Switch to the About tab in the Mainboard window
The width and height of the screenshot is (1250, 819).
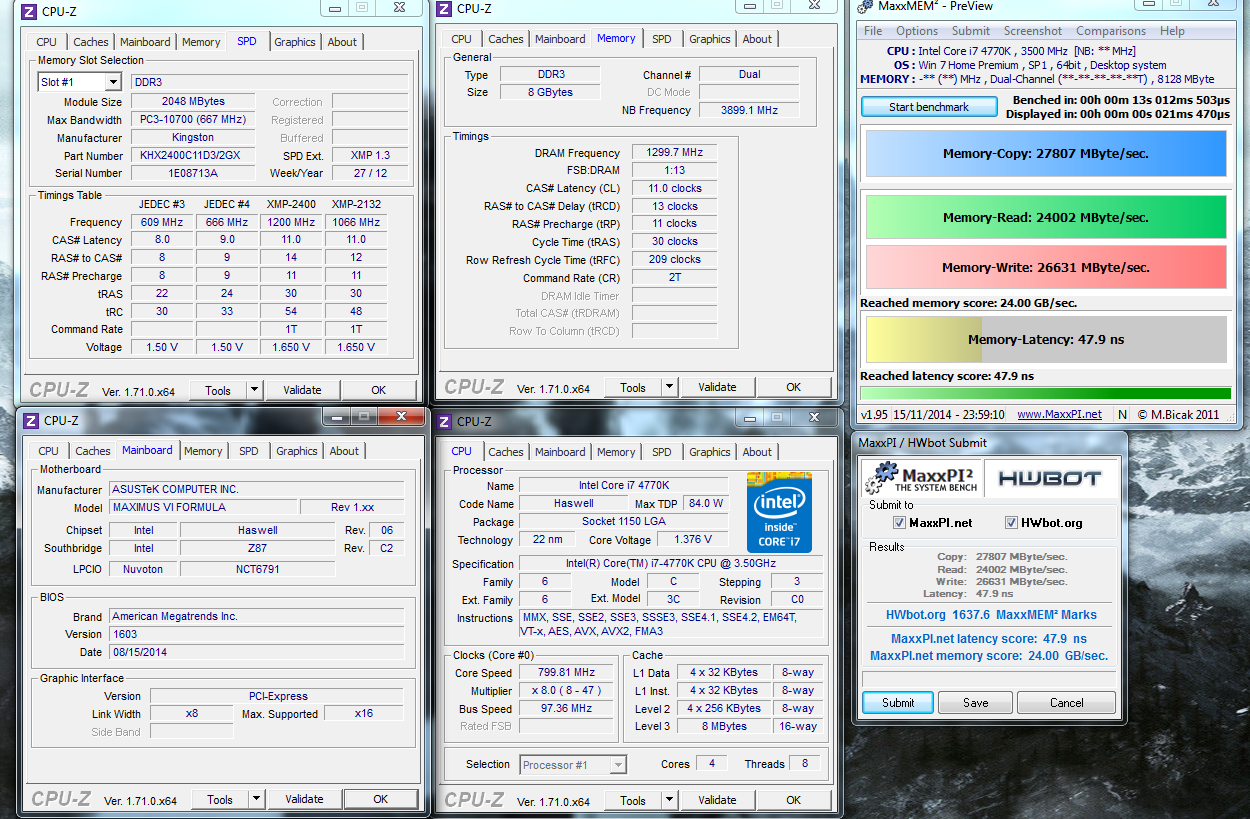pos(344,451)
